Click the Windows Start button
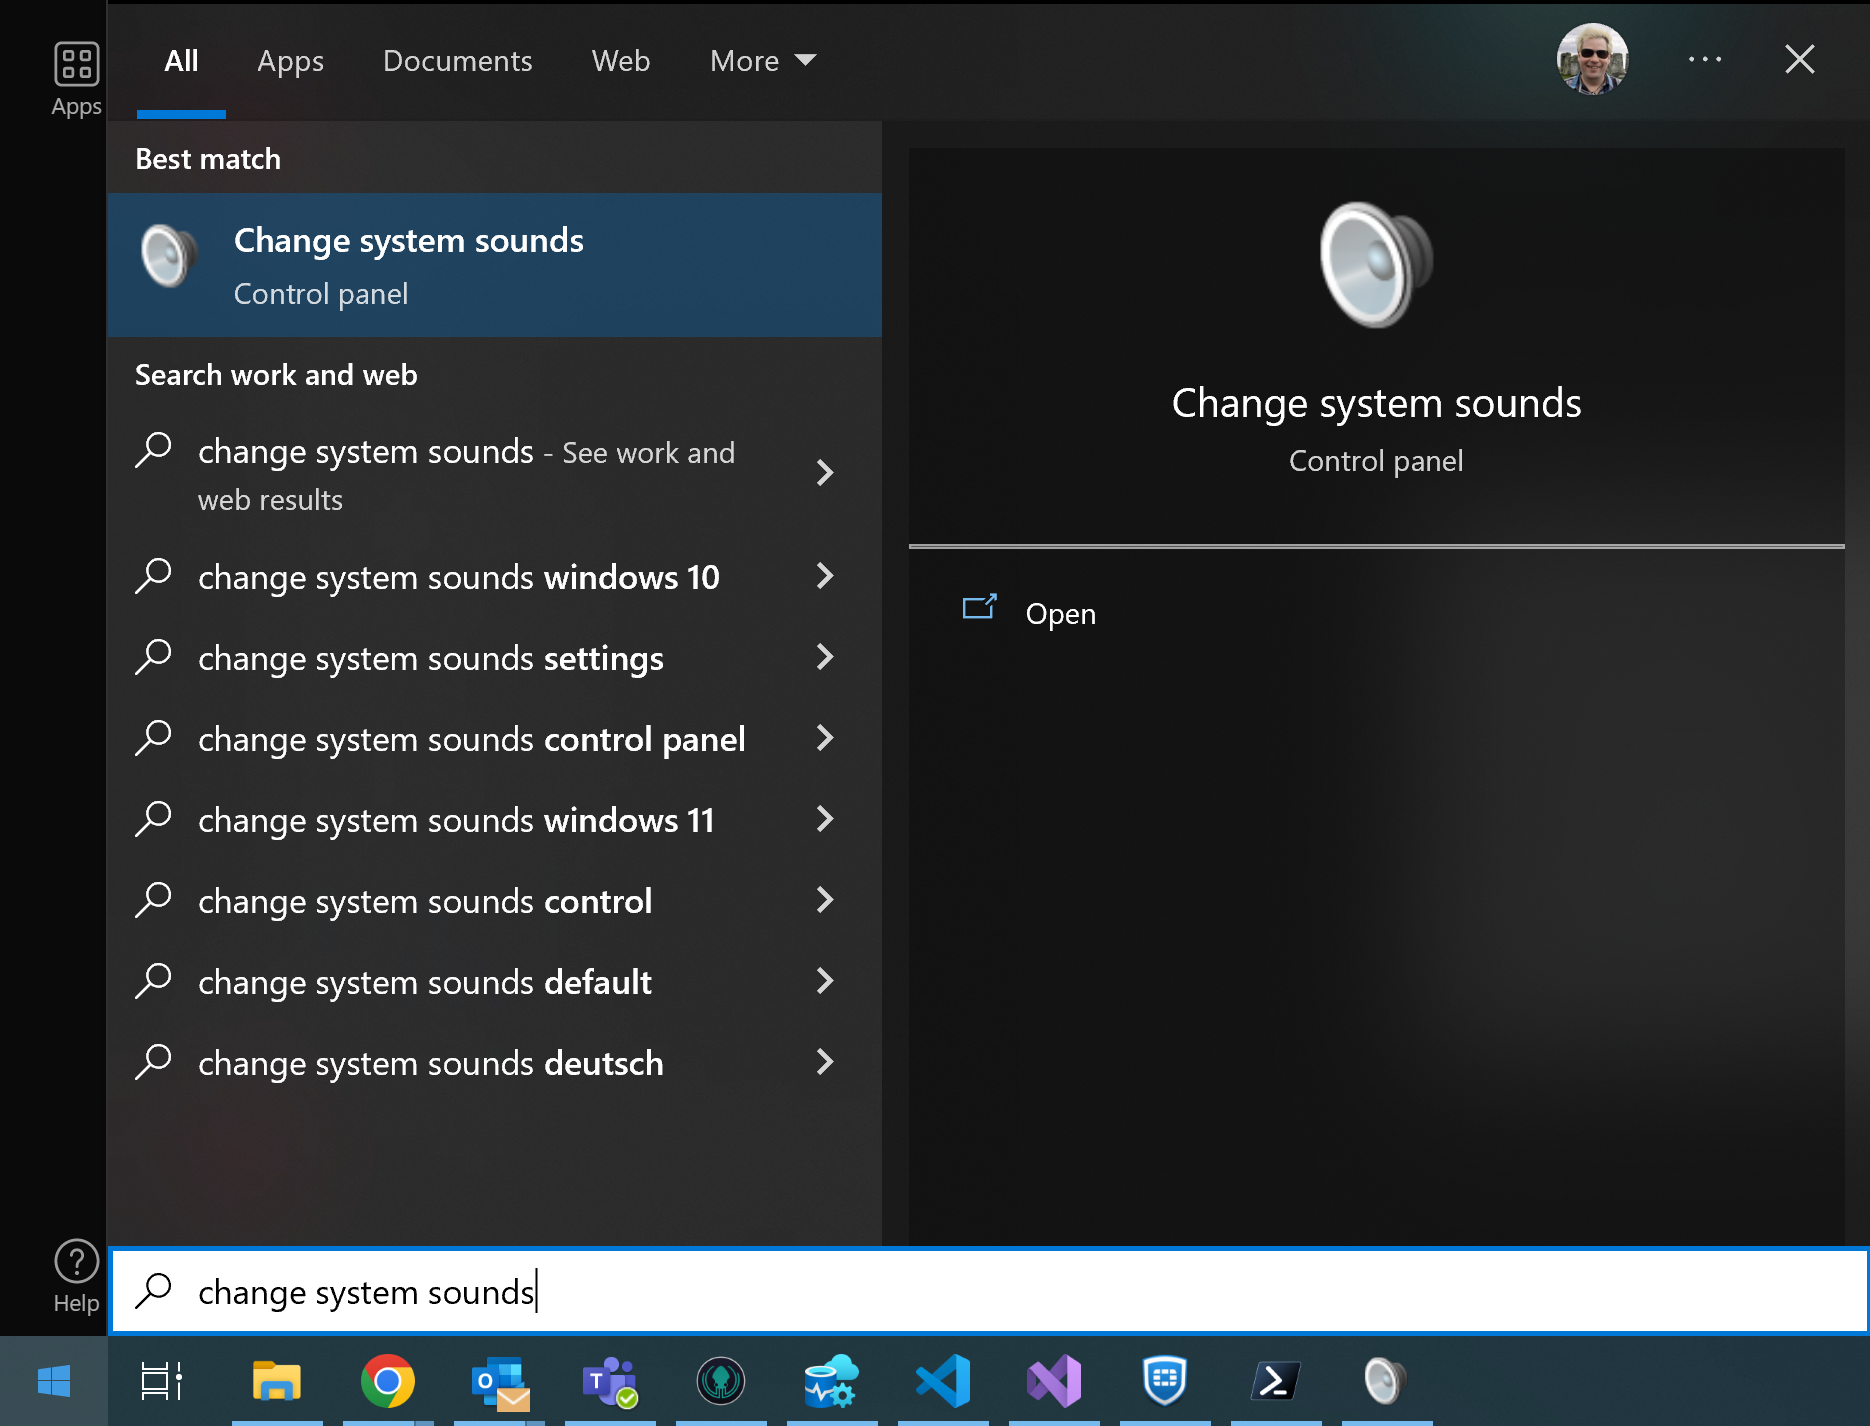 [53, 1382]
